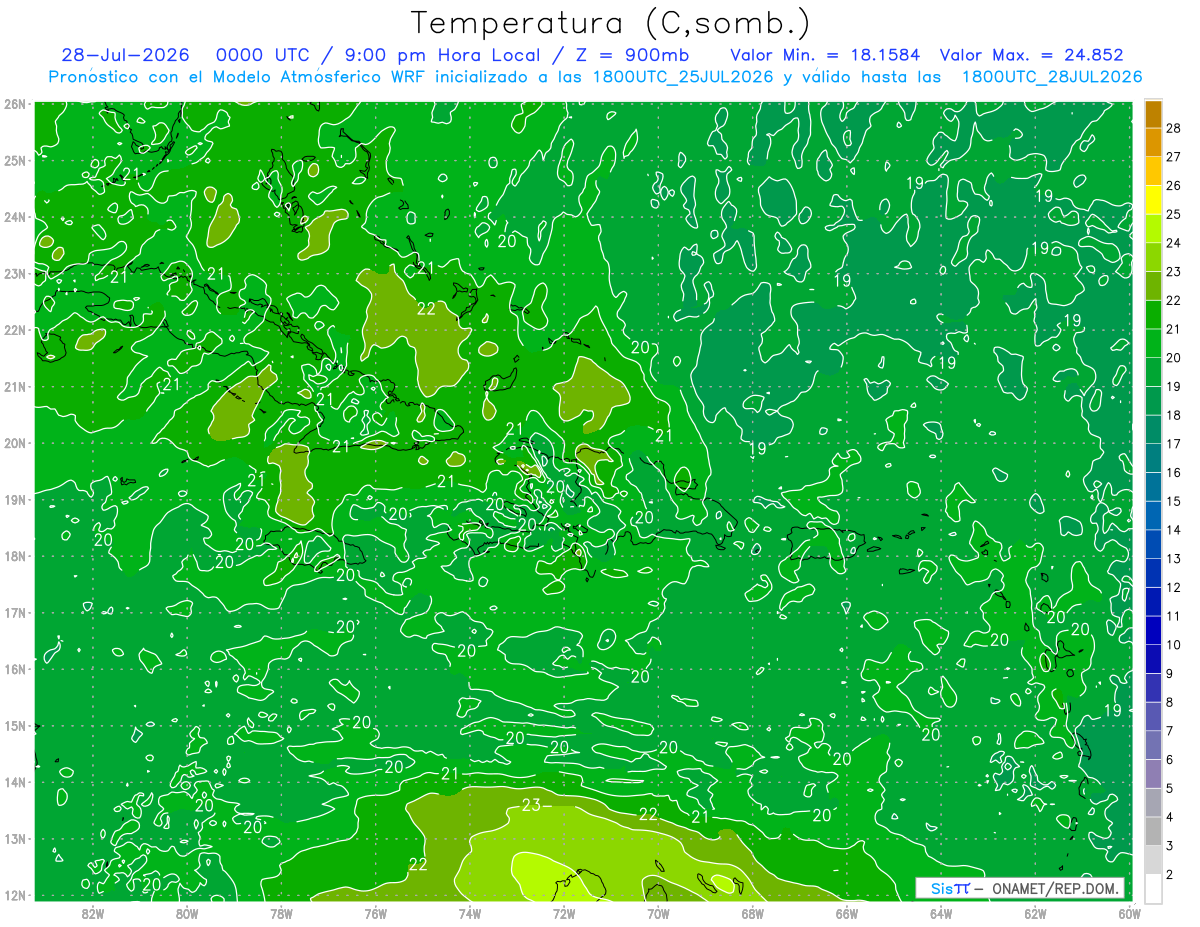The width and height of the screenshot is (1200, 927).
Task: Click the title "Temperatura (C,somb.)"
Action: pyautogui.click(x=611, y=24)
